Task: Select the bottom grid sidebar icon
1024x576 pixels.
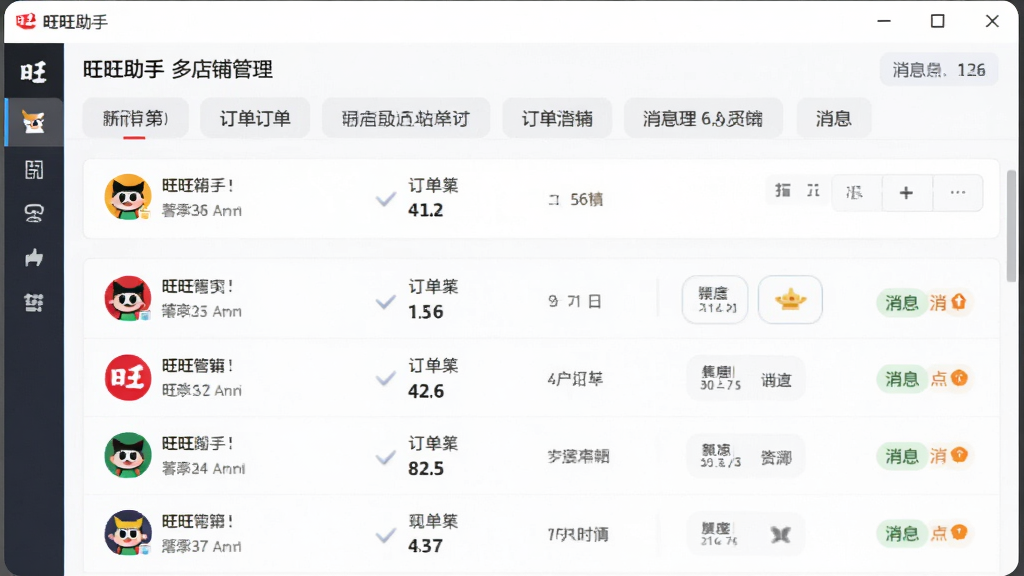Action: pos(34,302)
